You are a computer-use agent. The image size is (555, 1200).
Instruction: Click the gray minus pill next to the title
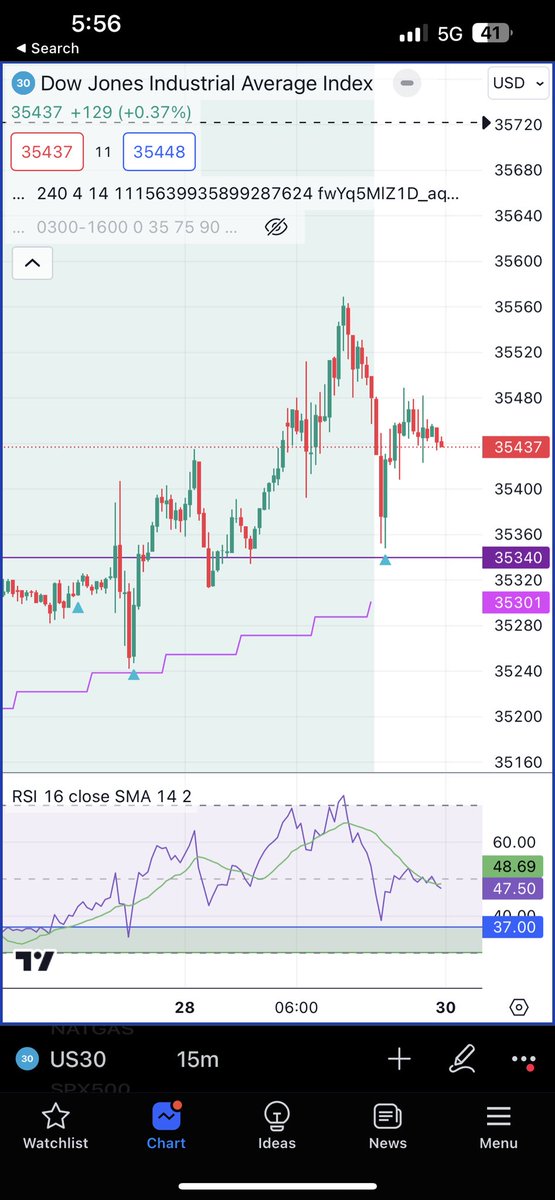pos(407,84)
